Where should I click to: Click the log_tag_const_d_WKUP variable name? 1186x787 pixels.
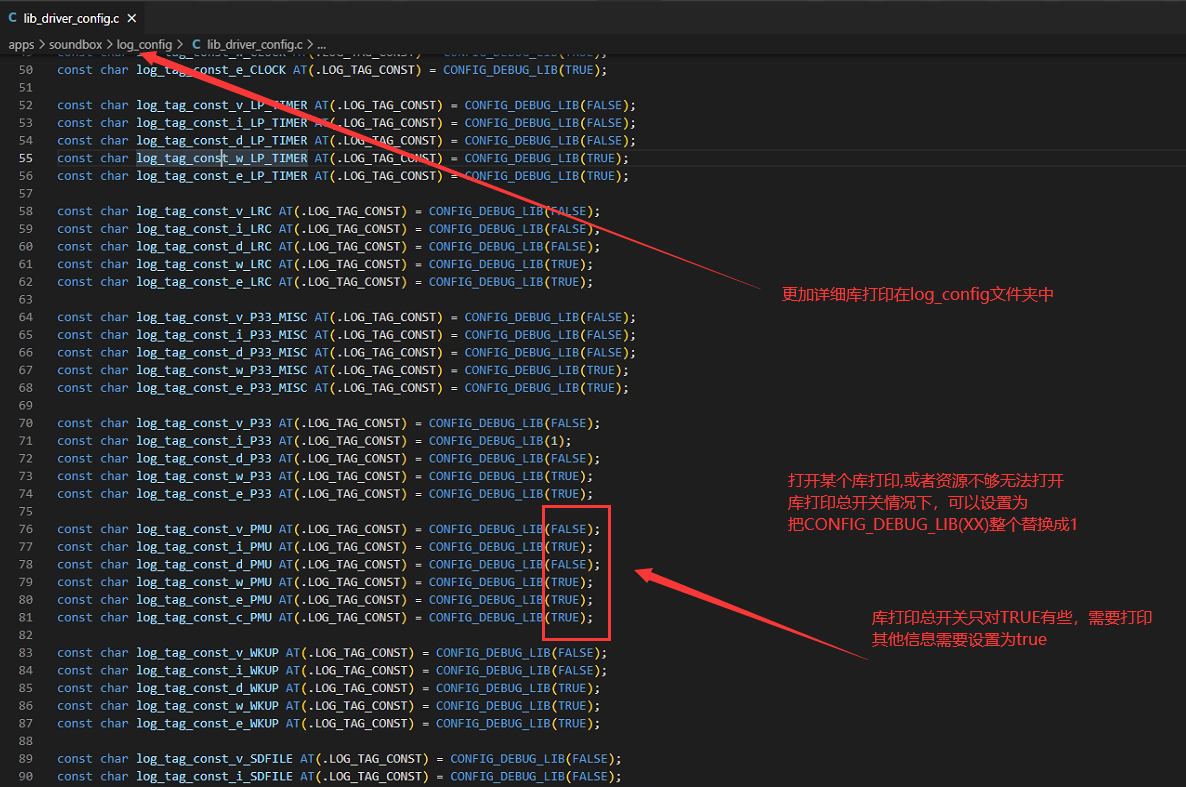click(x=207, y=688)
